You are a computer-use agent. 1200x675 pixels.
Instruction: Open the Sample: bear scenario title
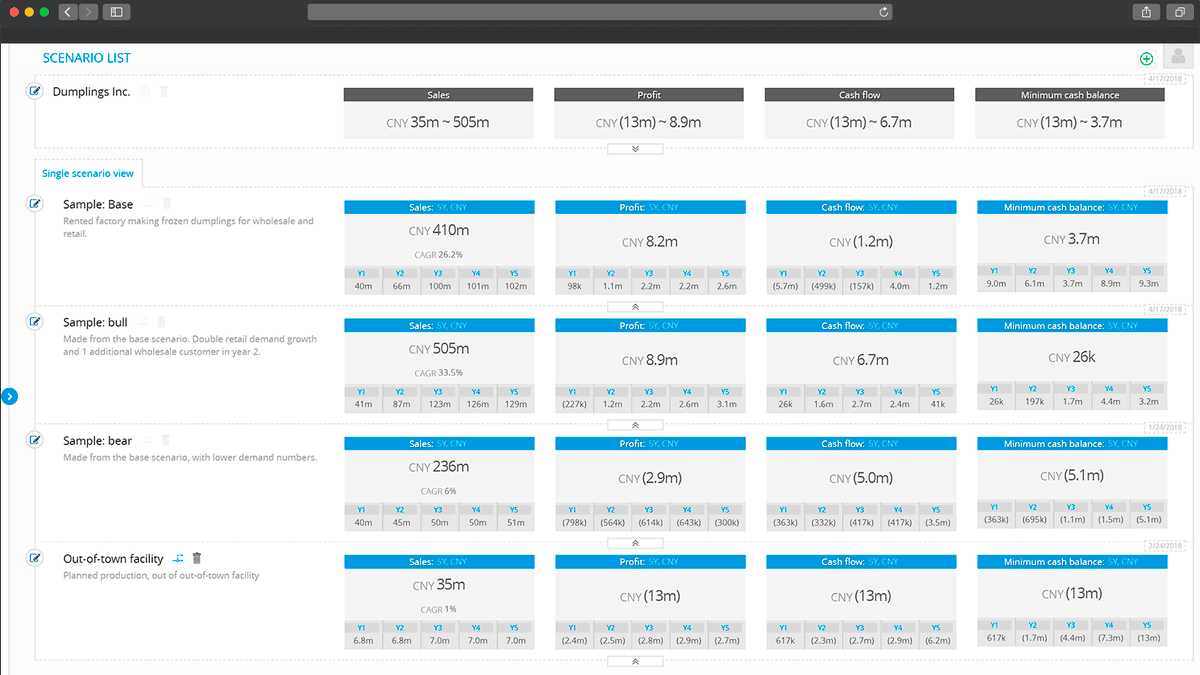(97, 441)
